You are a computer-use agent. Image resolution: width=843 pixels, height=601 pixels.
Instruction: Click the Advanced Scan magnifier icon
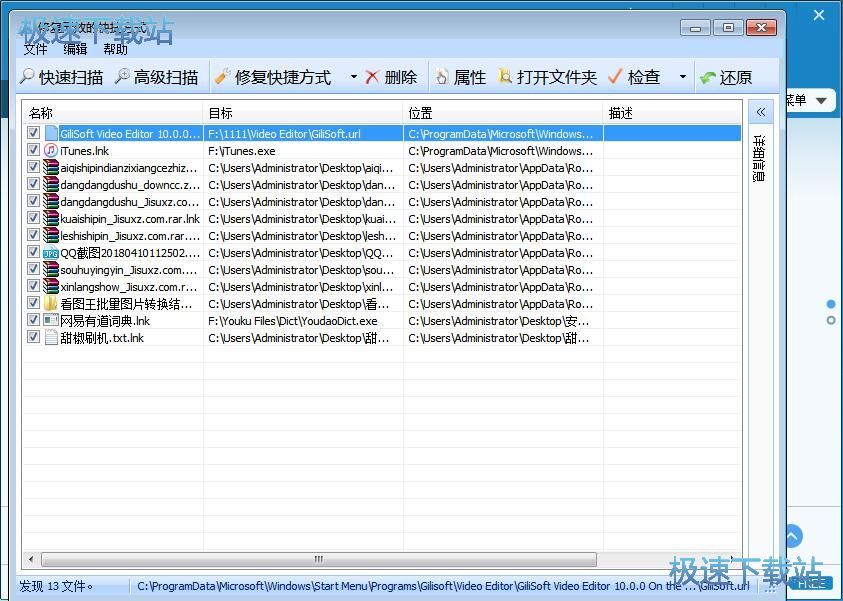122,76
